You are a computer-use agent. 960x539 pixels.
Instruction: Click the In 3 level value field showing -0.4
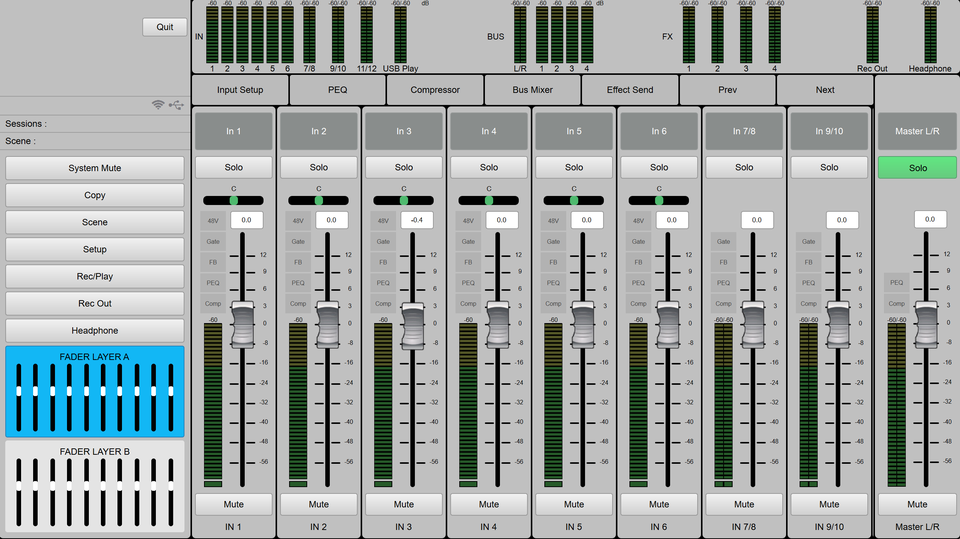[416, 220]
